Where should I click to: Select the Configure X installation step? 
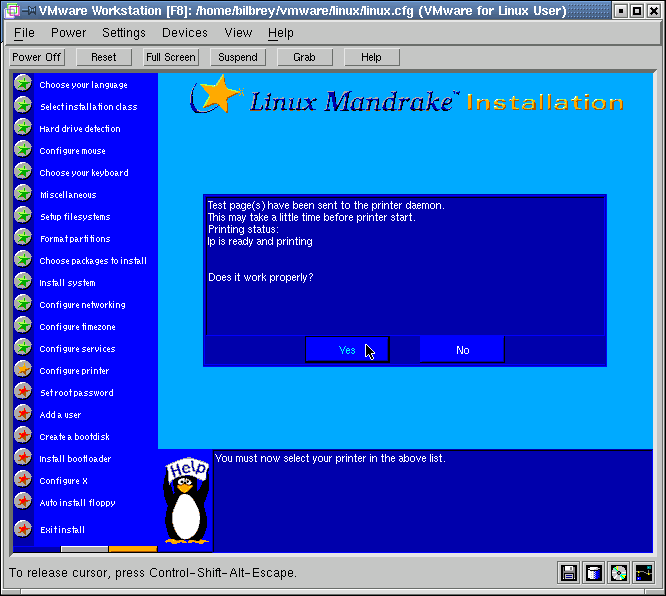(63, 481)
